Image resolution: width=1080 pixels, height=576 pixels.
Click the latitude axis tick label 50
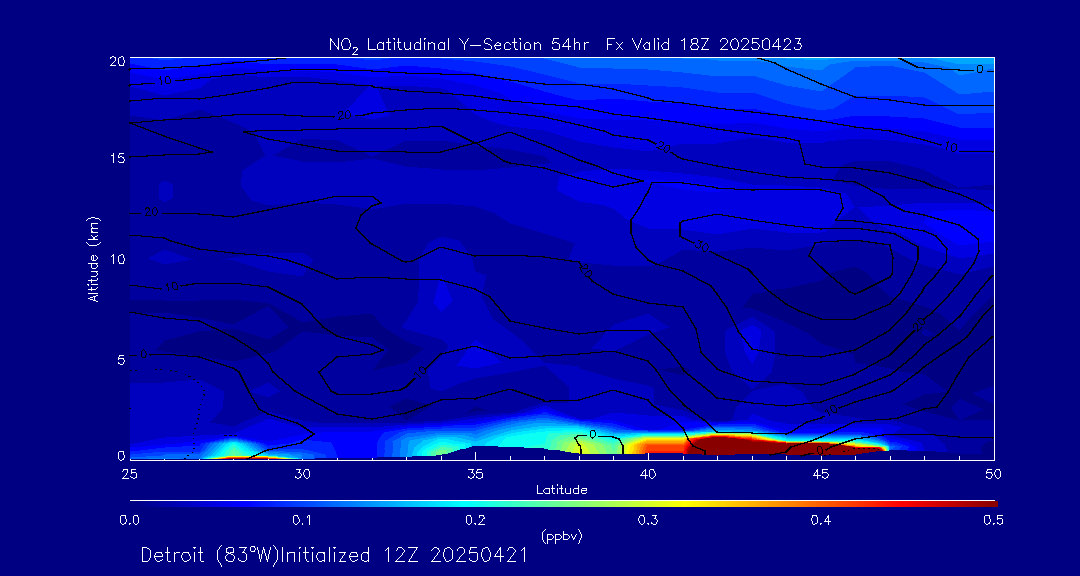coord(993,474)
